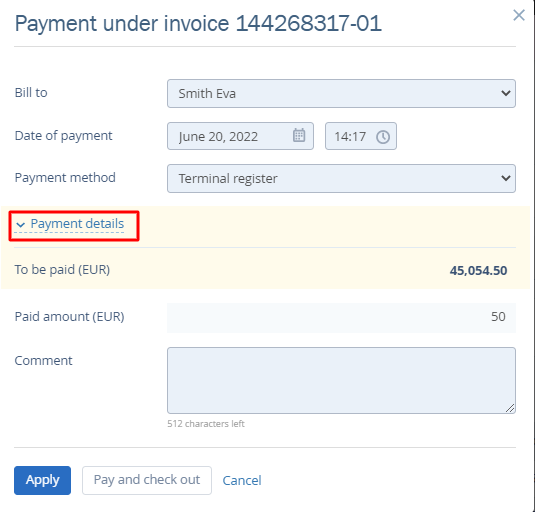Close the payment dialog with X
The image size is (535, 512).
click(x=519, y=15)
